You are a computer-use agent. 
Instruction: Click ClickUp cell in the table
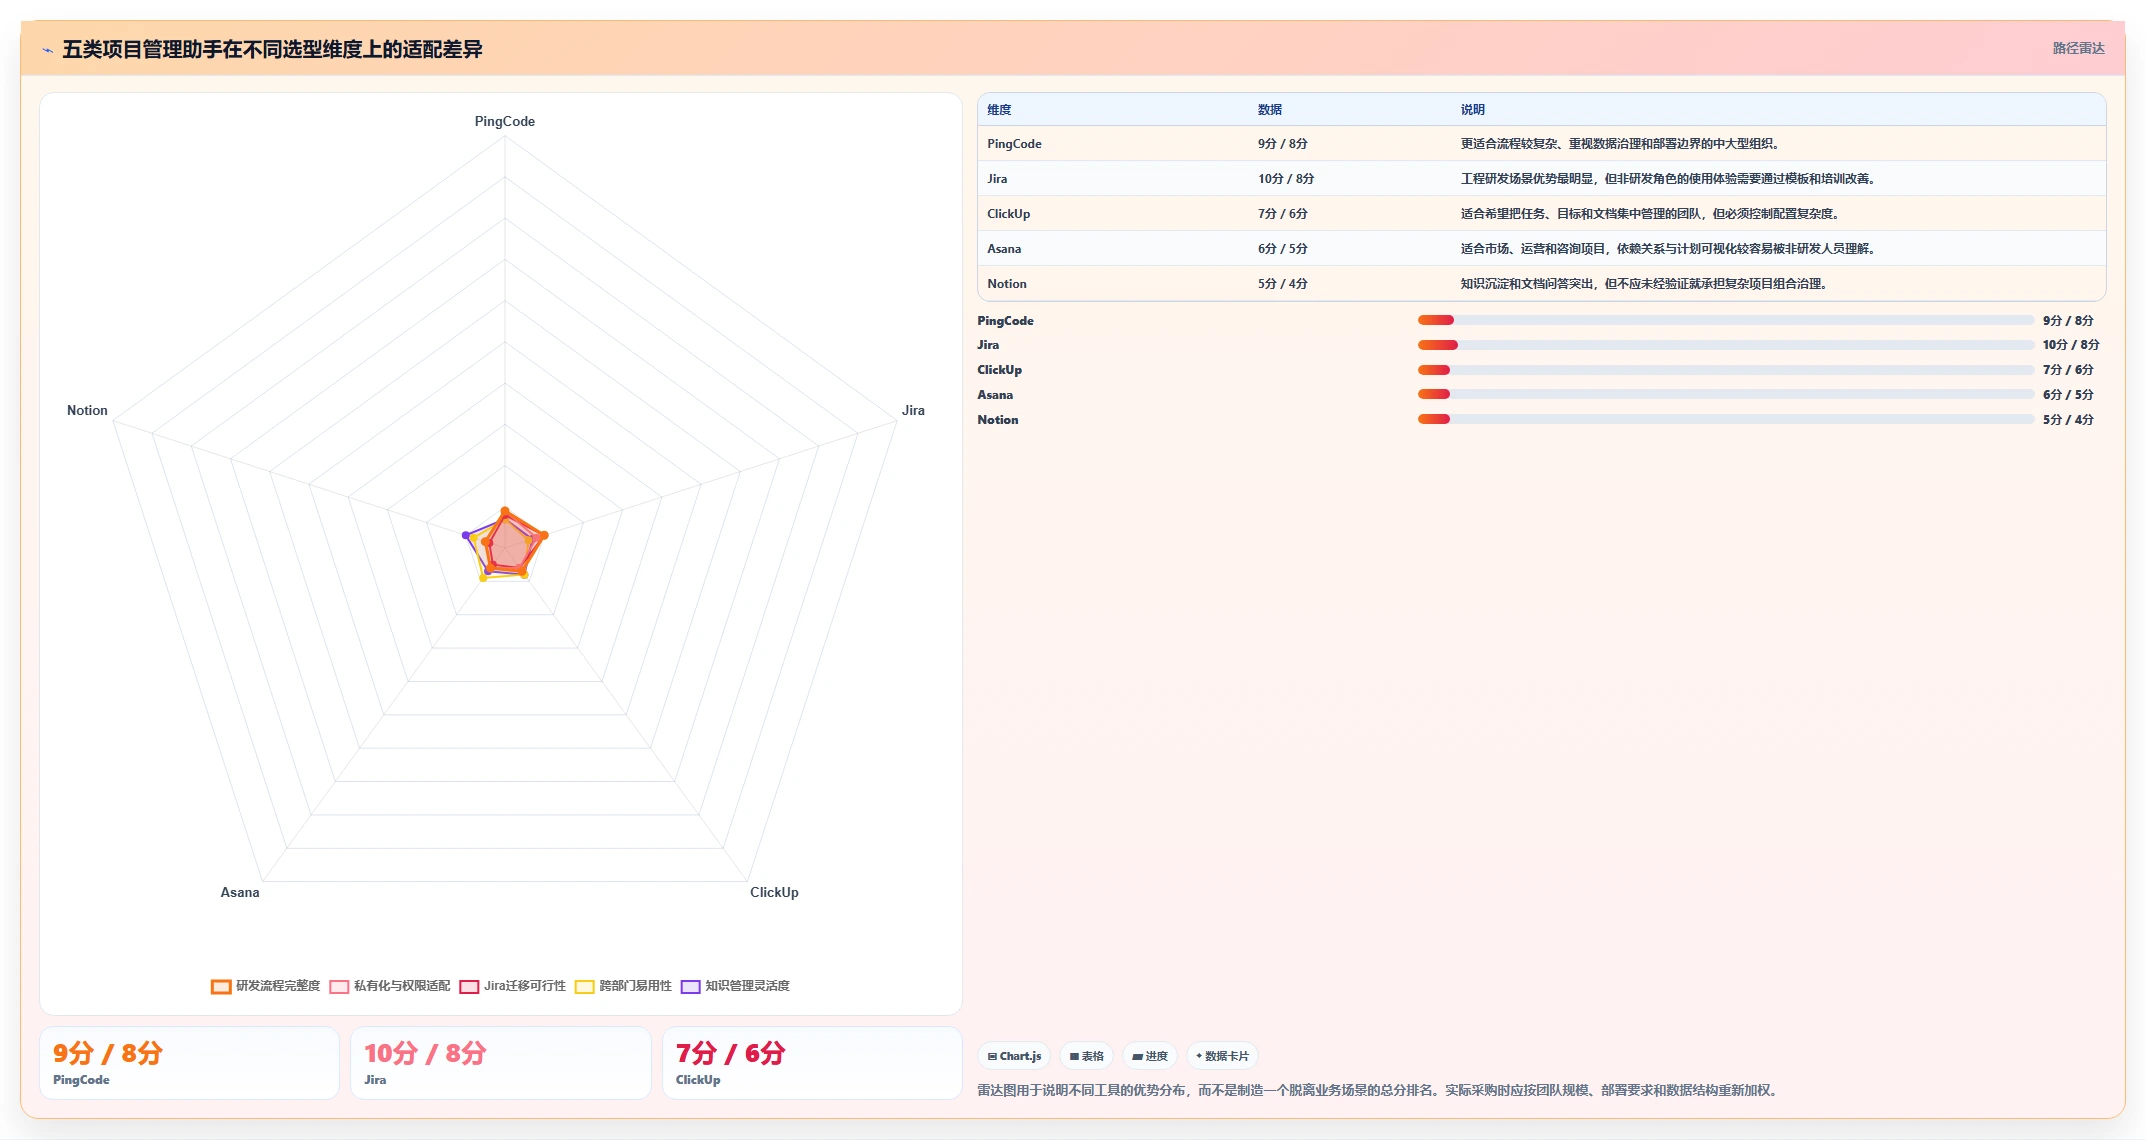(1008, 214)
